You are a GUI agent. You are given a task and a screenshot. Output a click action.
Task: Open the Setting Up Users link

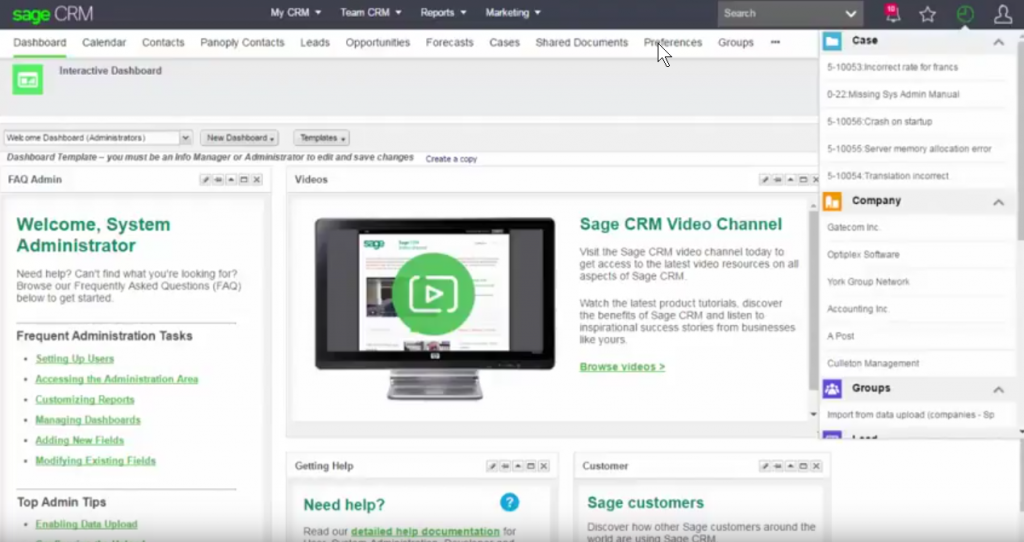tap(74, 359)
